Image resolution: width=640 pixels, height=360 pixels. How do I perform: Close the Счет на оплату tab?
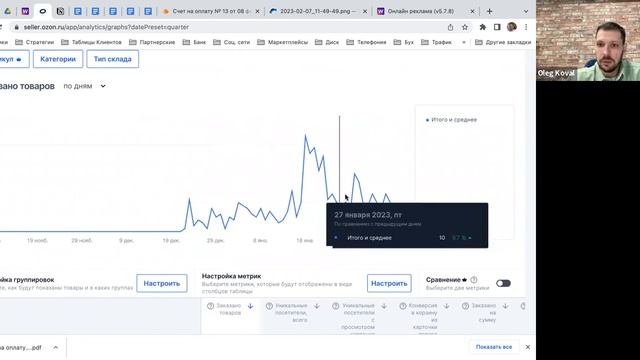257,11
